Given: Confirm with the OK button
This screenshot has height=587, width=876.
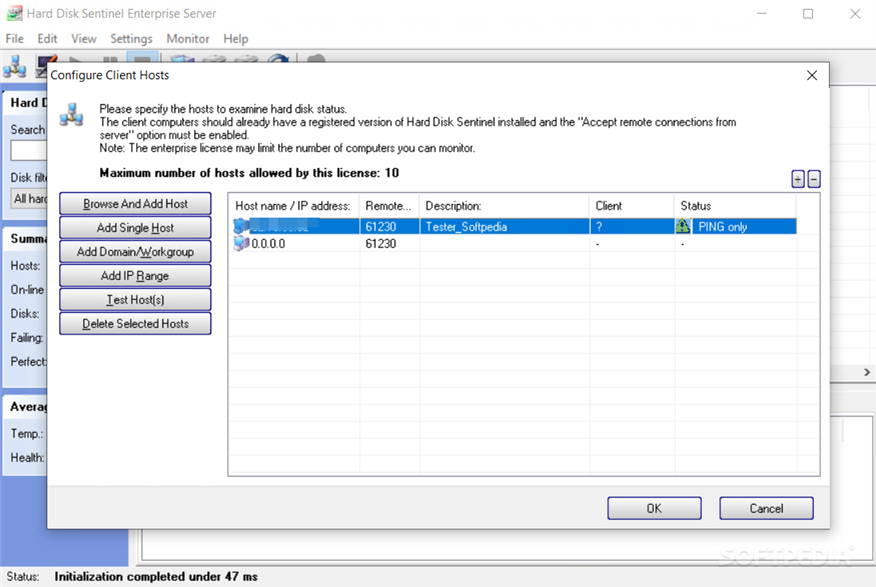Looking at the screenshot, I should click(654, 508).
